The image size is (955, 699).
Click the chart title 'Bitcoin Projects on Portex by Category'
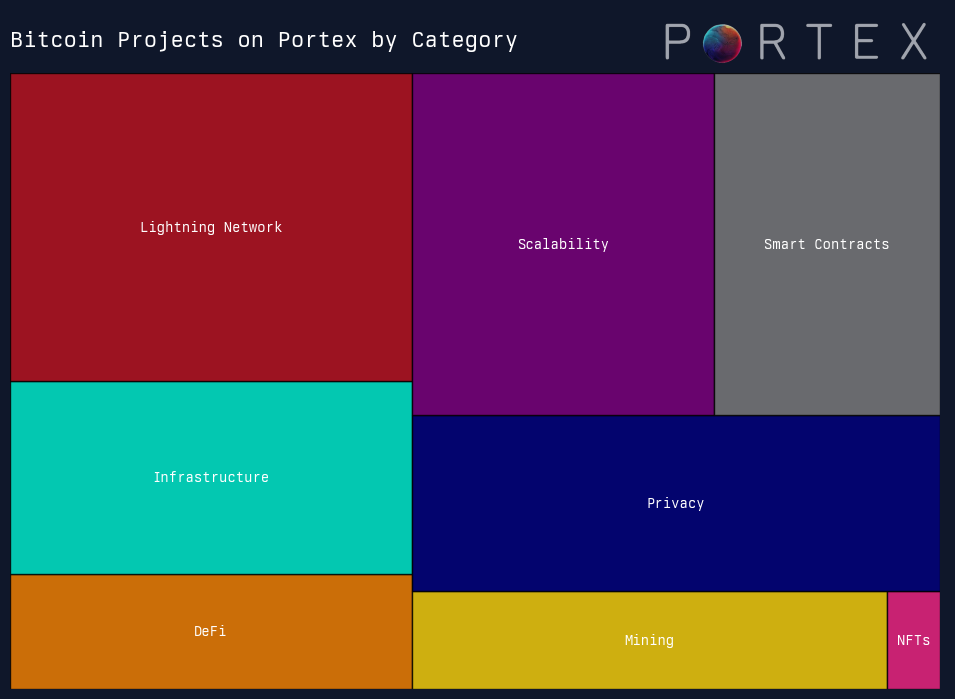(x=264, y=40)
